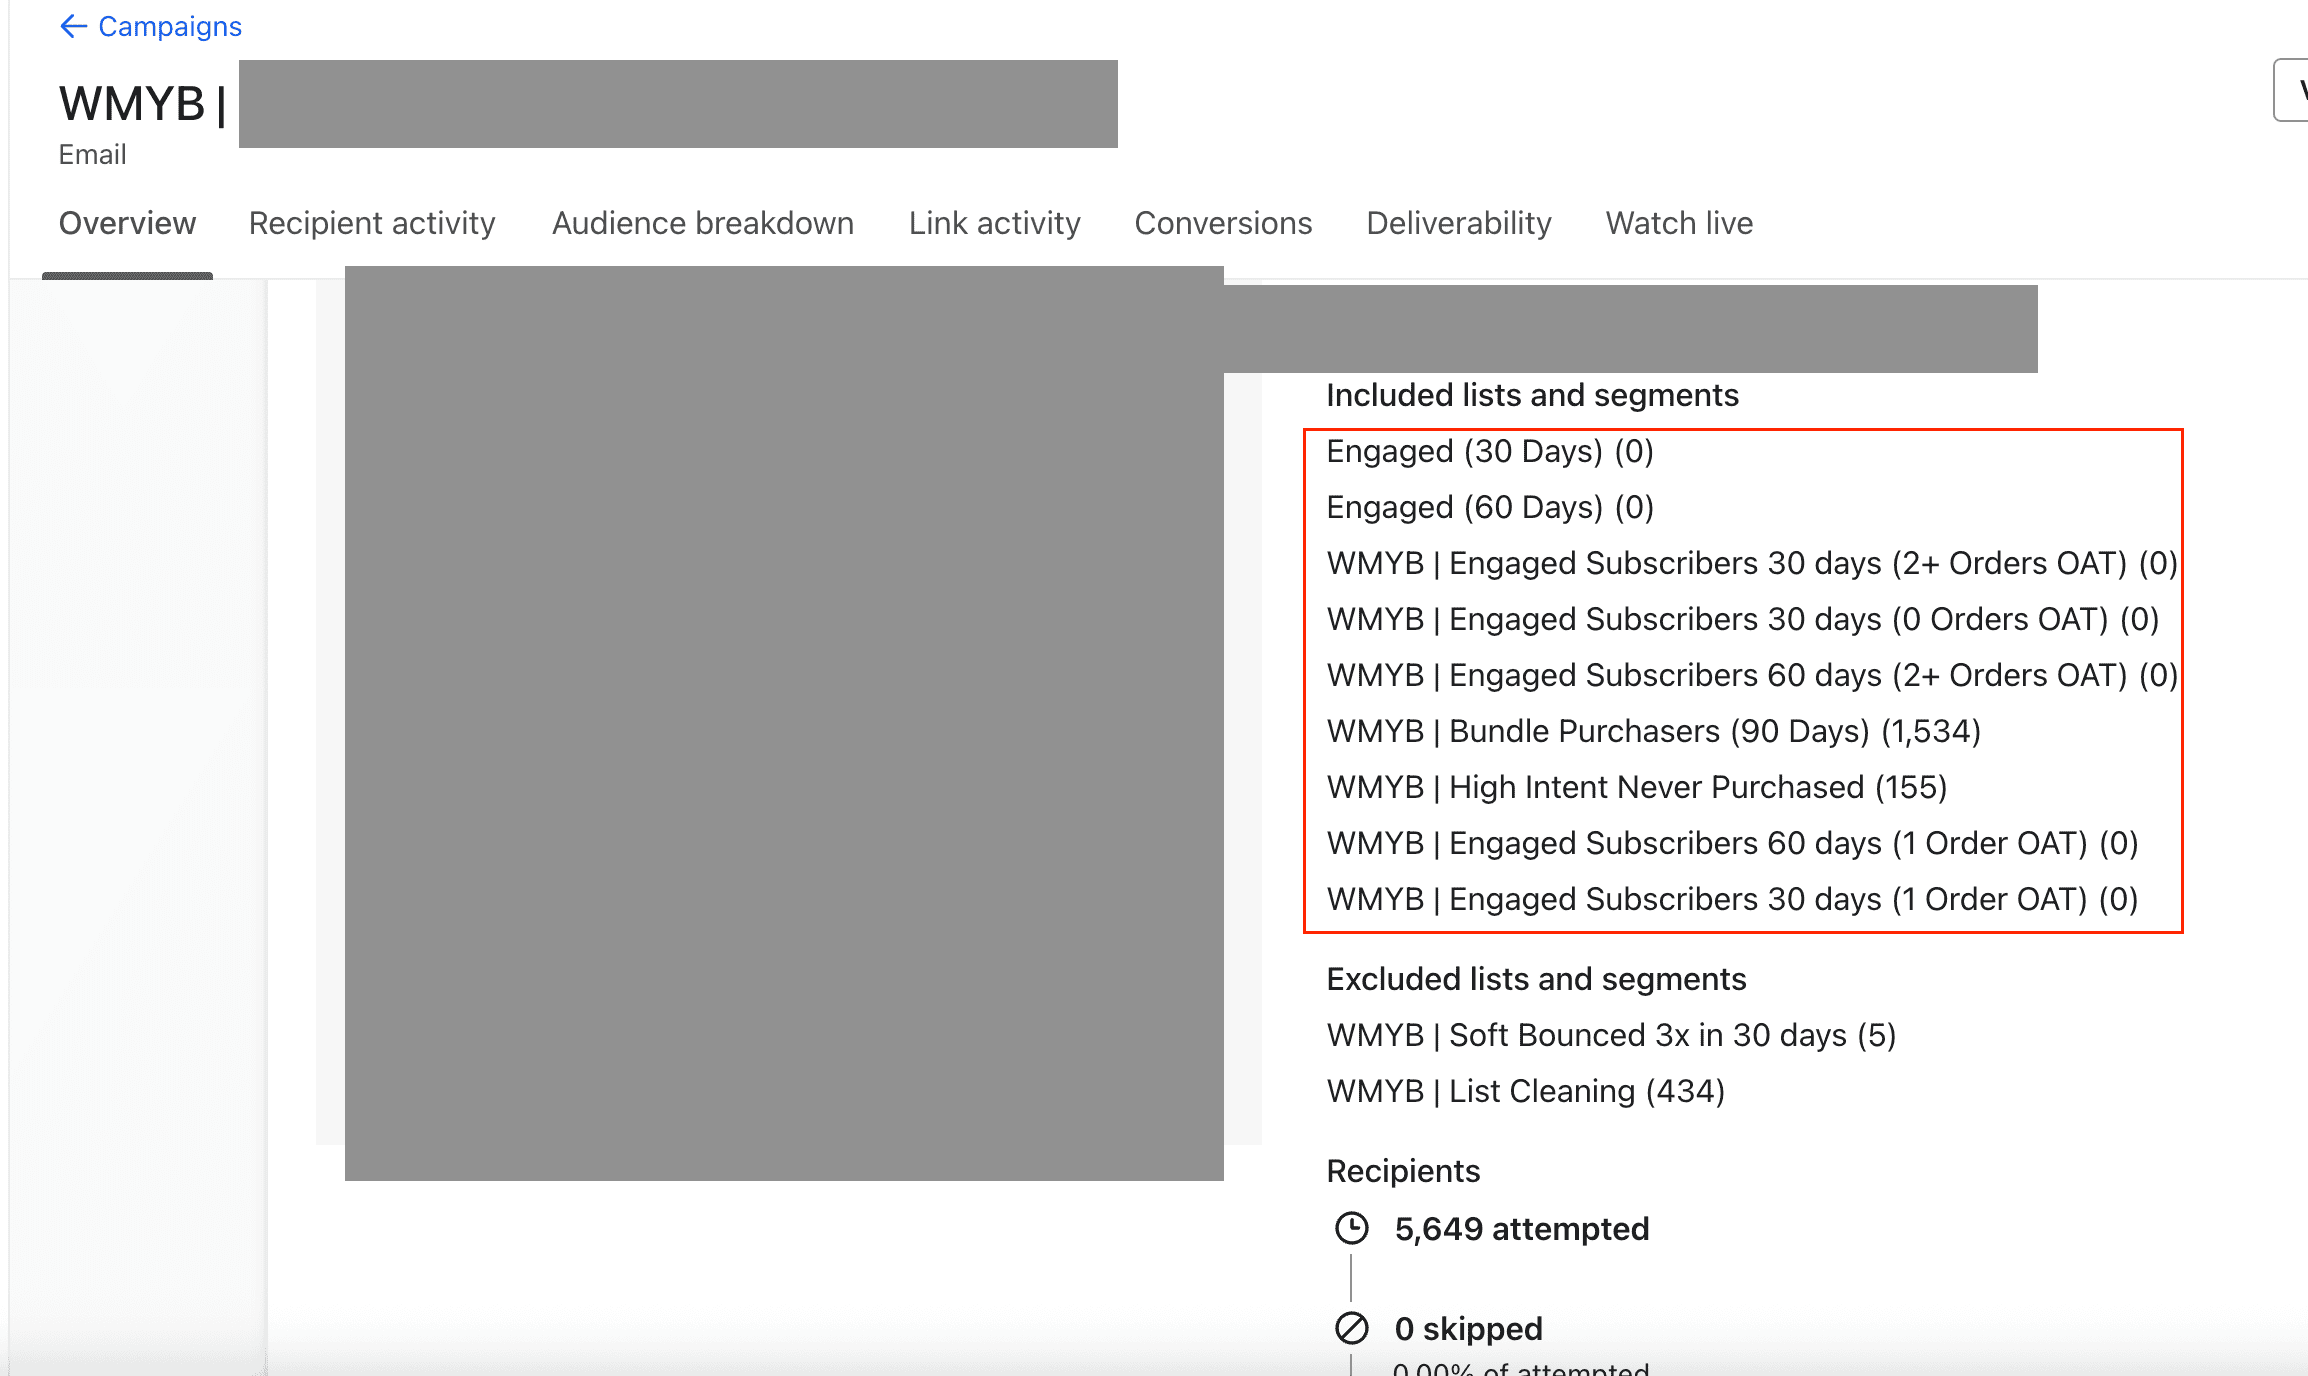The width and height of the screenshot is (2308, 1376).
Task: Switch to the Recipient activity tab
Action: [372, 223]
